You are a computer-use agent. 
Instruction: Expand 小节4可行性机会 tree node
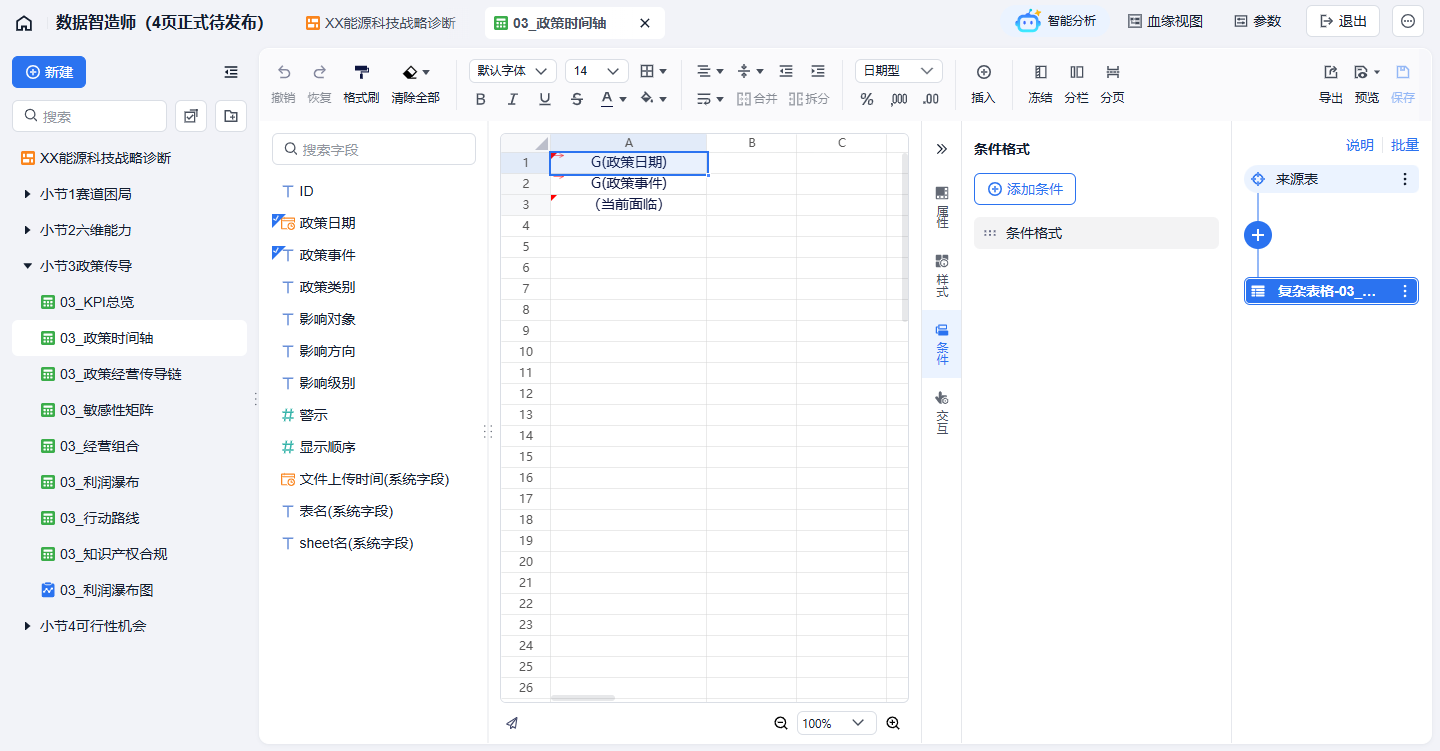pos(27,626)
